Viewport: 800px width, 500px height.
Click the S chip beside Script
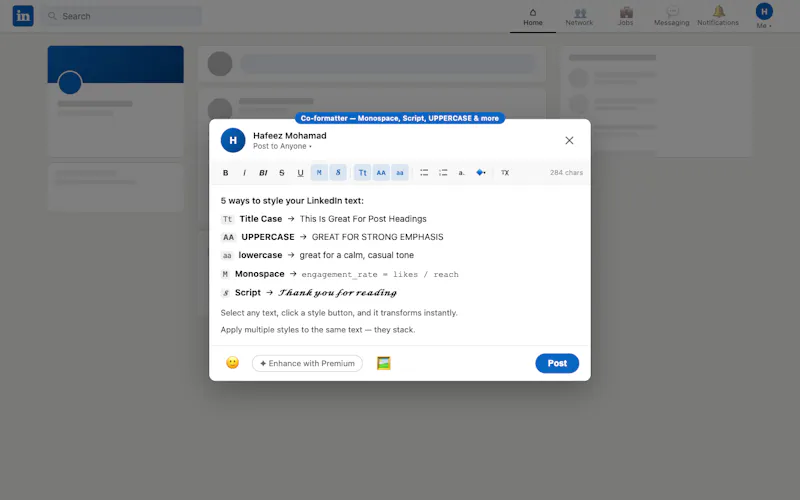pyautogui.click(x=226, y=293)
